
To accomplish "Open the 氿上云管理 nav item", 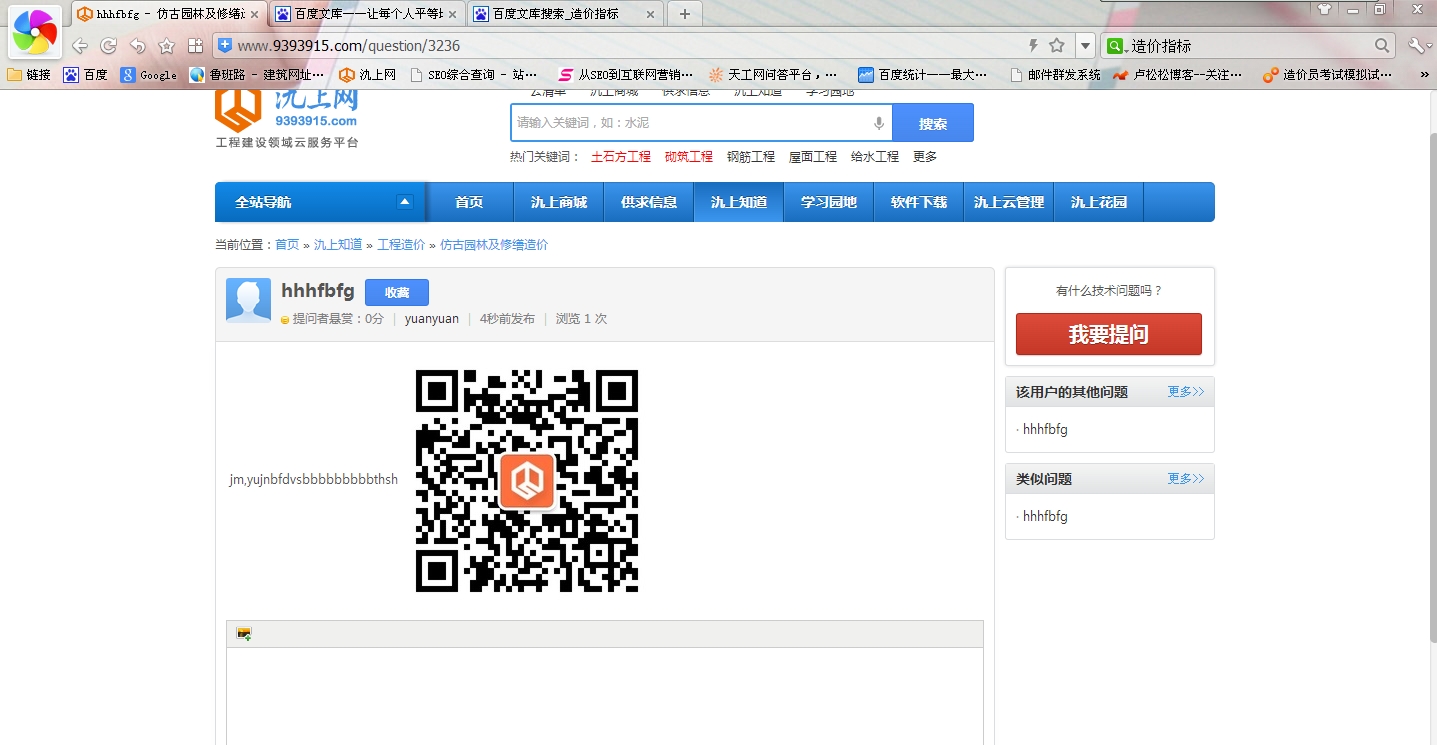I will click(x=1009, y=202).
